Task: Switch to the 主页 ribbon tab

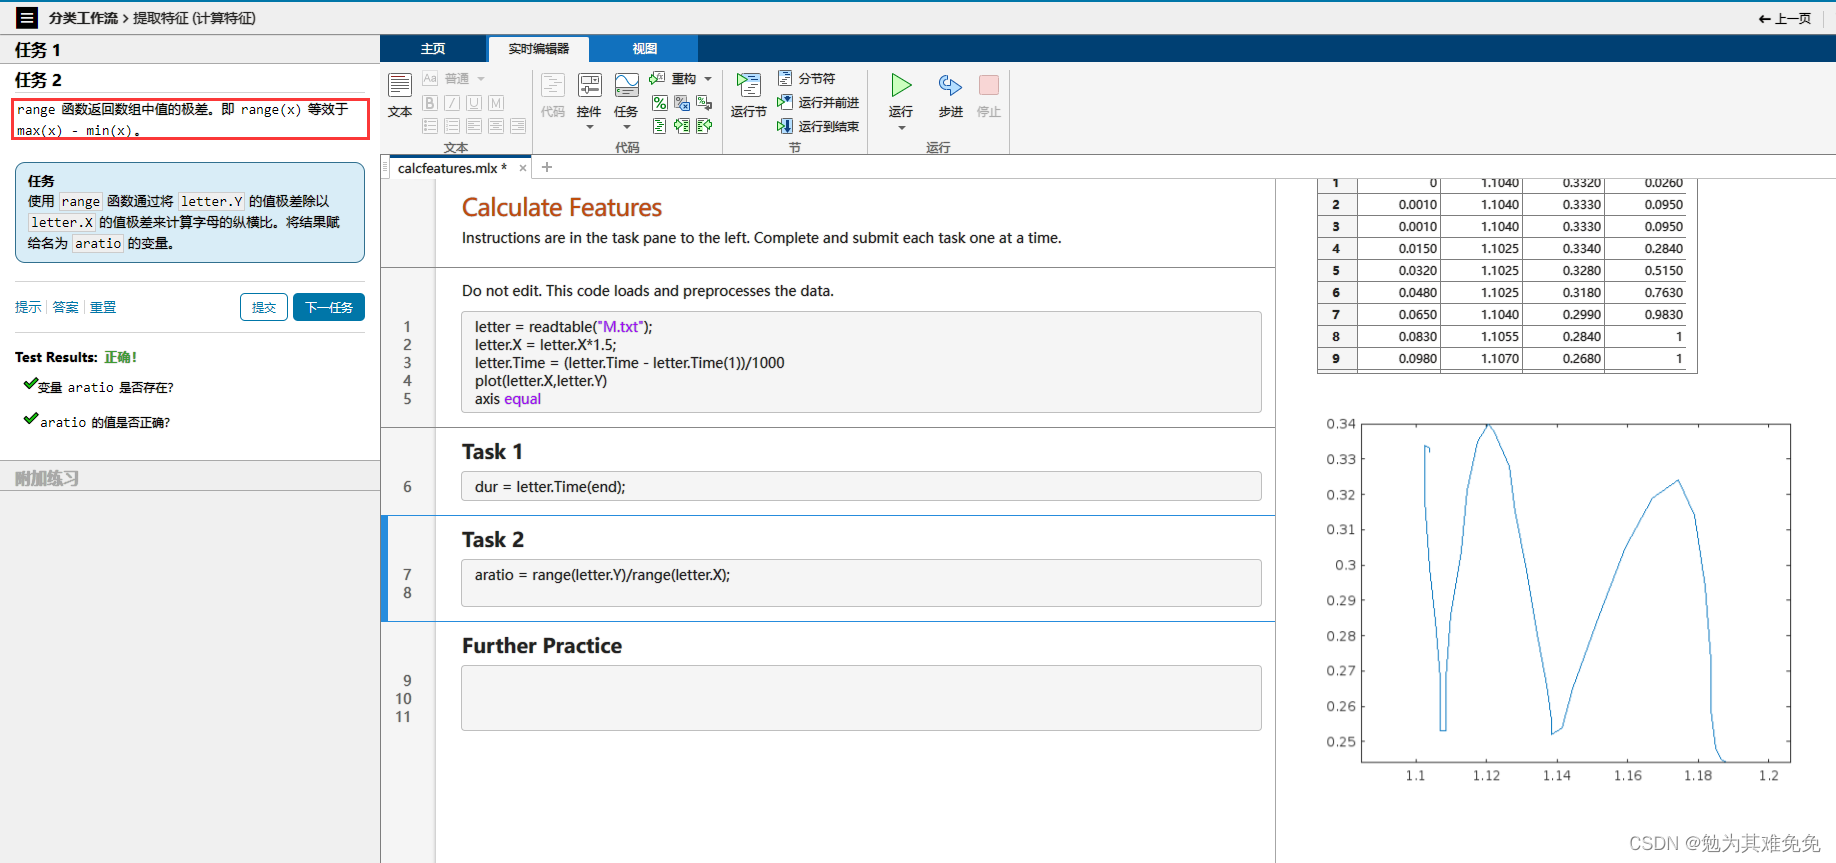Action: [x=433, y=48]
